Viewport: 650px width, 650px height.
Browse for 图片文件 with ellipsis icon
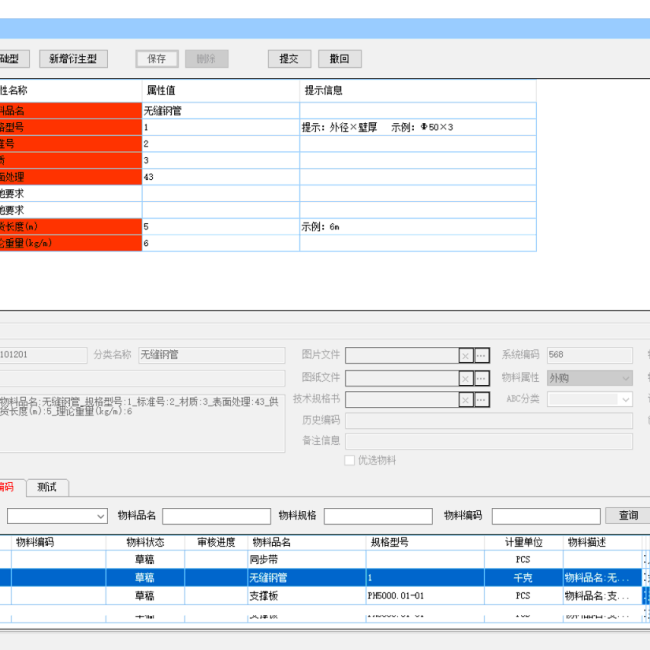pyautogui.click(x=481, y=355)
